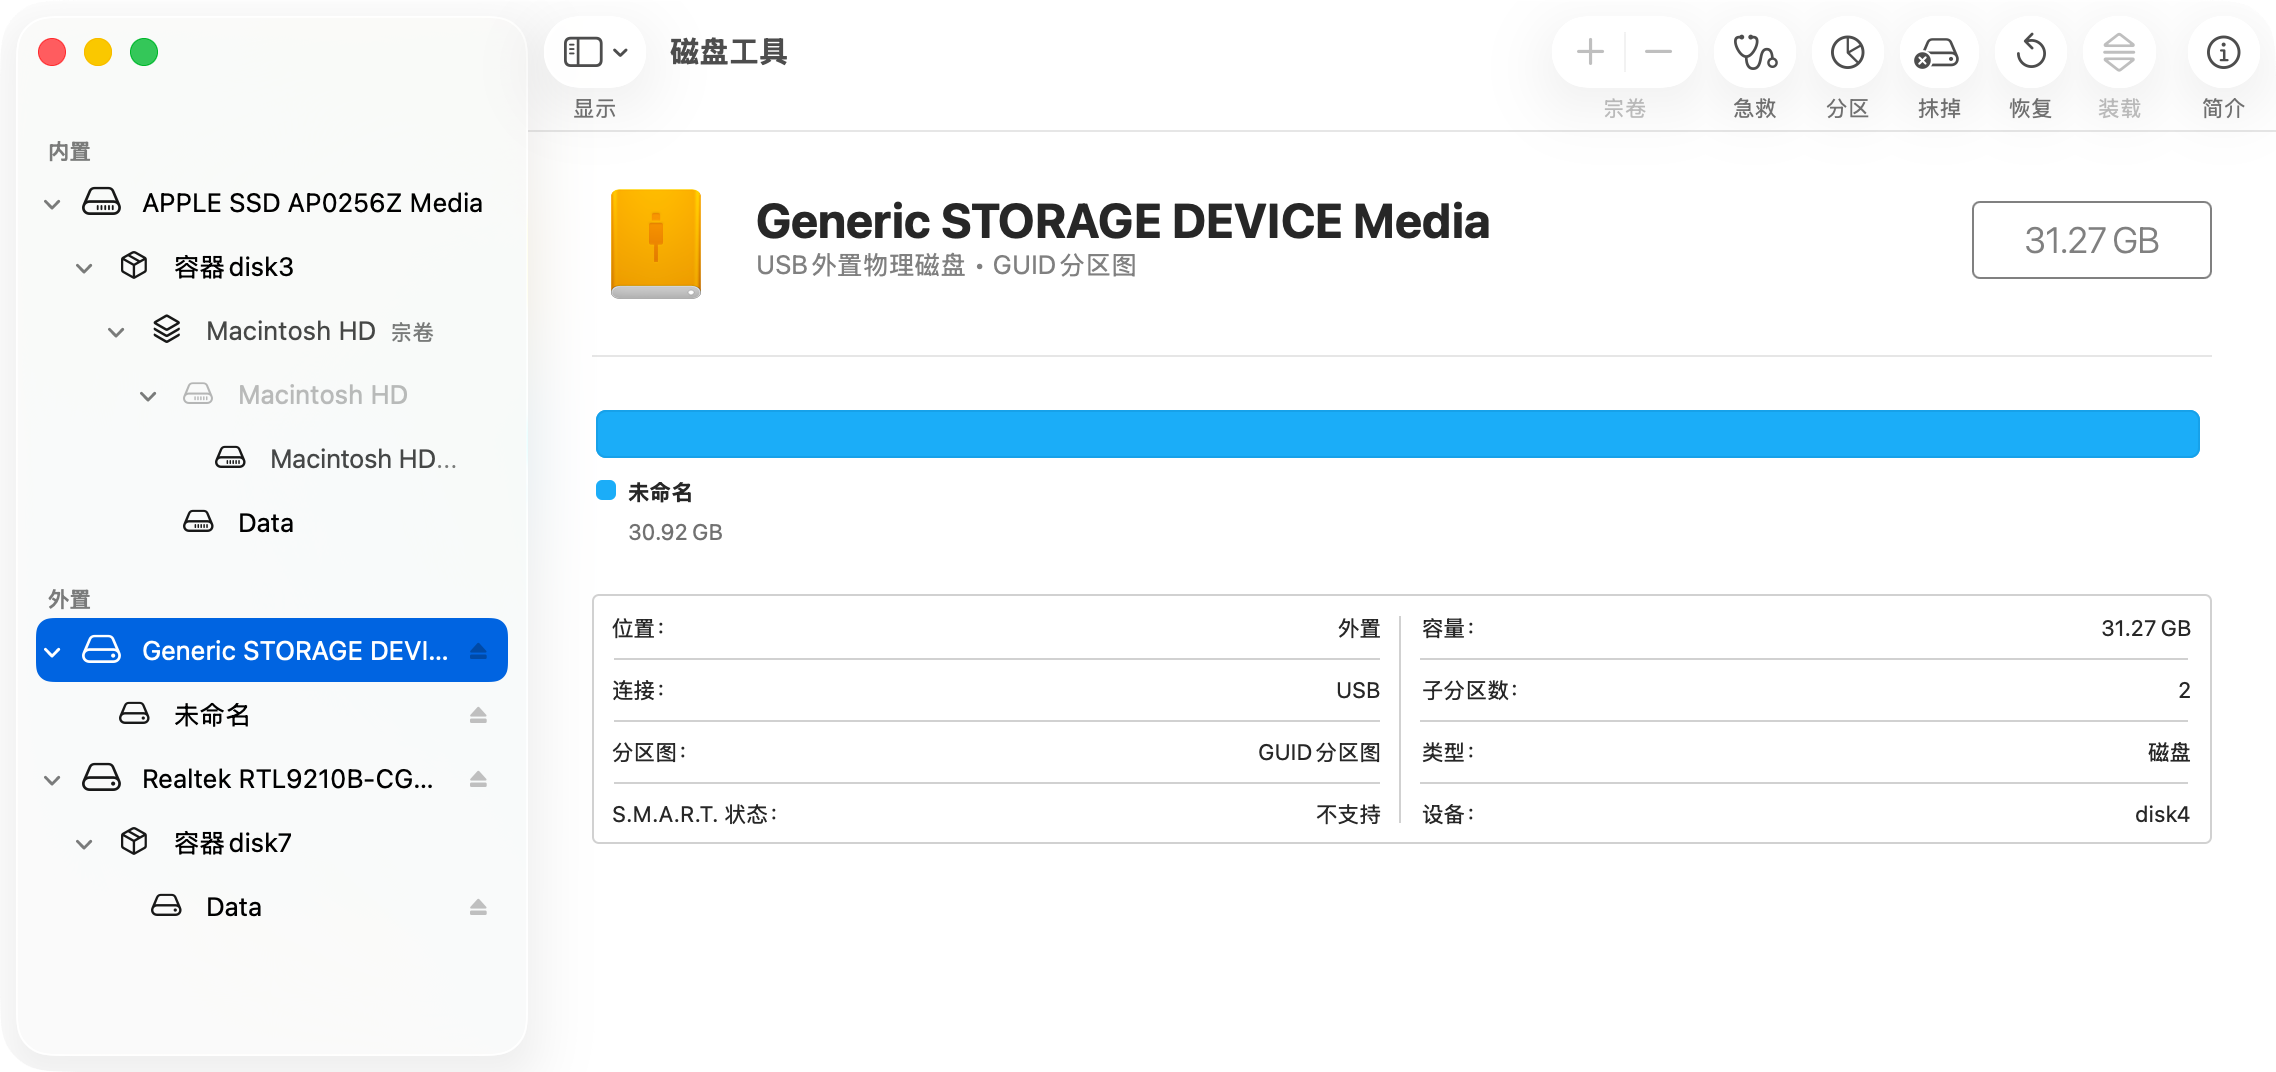Click the remove volume minus icon
Screen dimensions: 2276x1072
(x=1658, y=52)
